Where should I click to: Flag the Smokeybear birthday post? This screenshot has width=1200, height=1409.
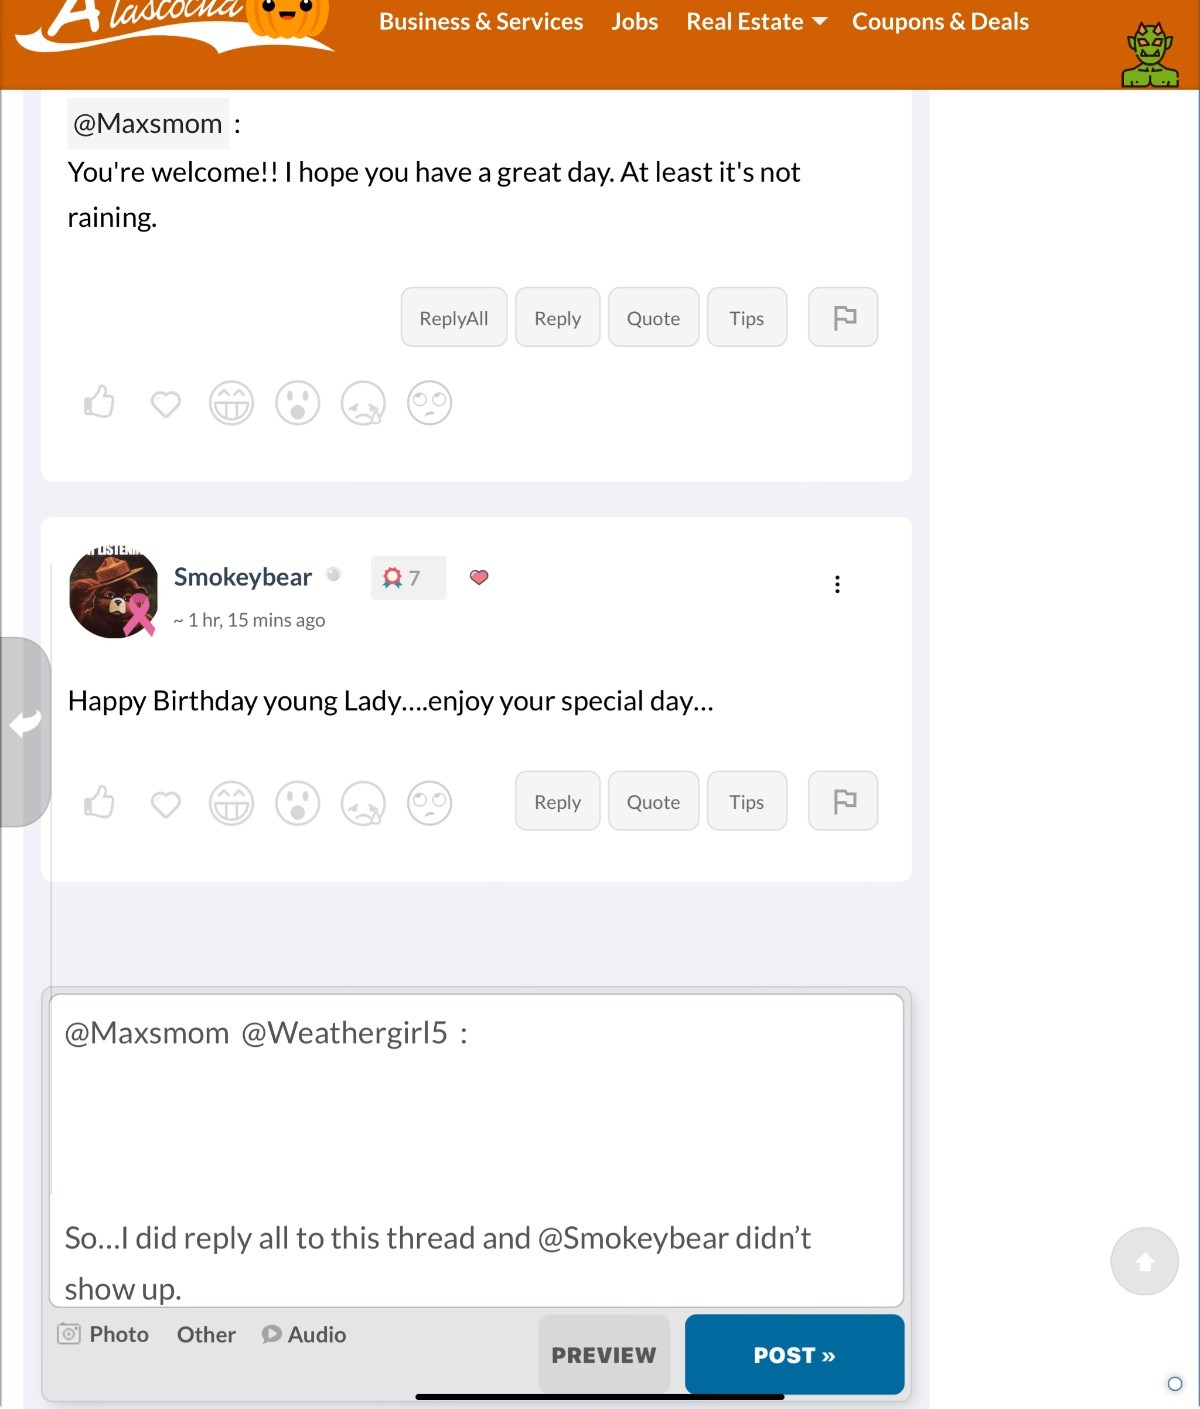pos(843,801)
